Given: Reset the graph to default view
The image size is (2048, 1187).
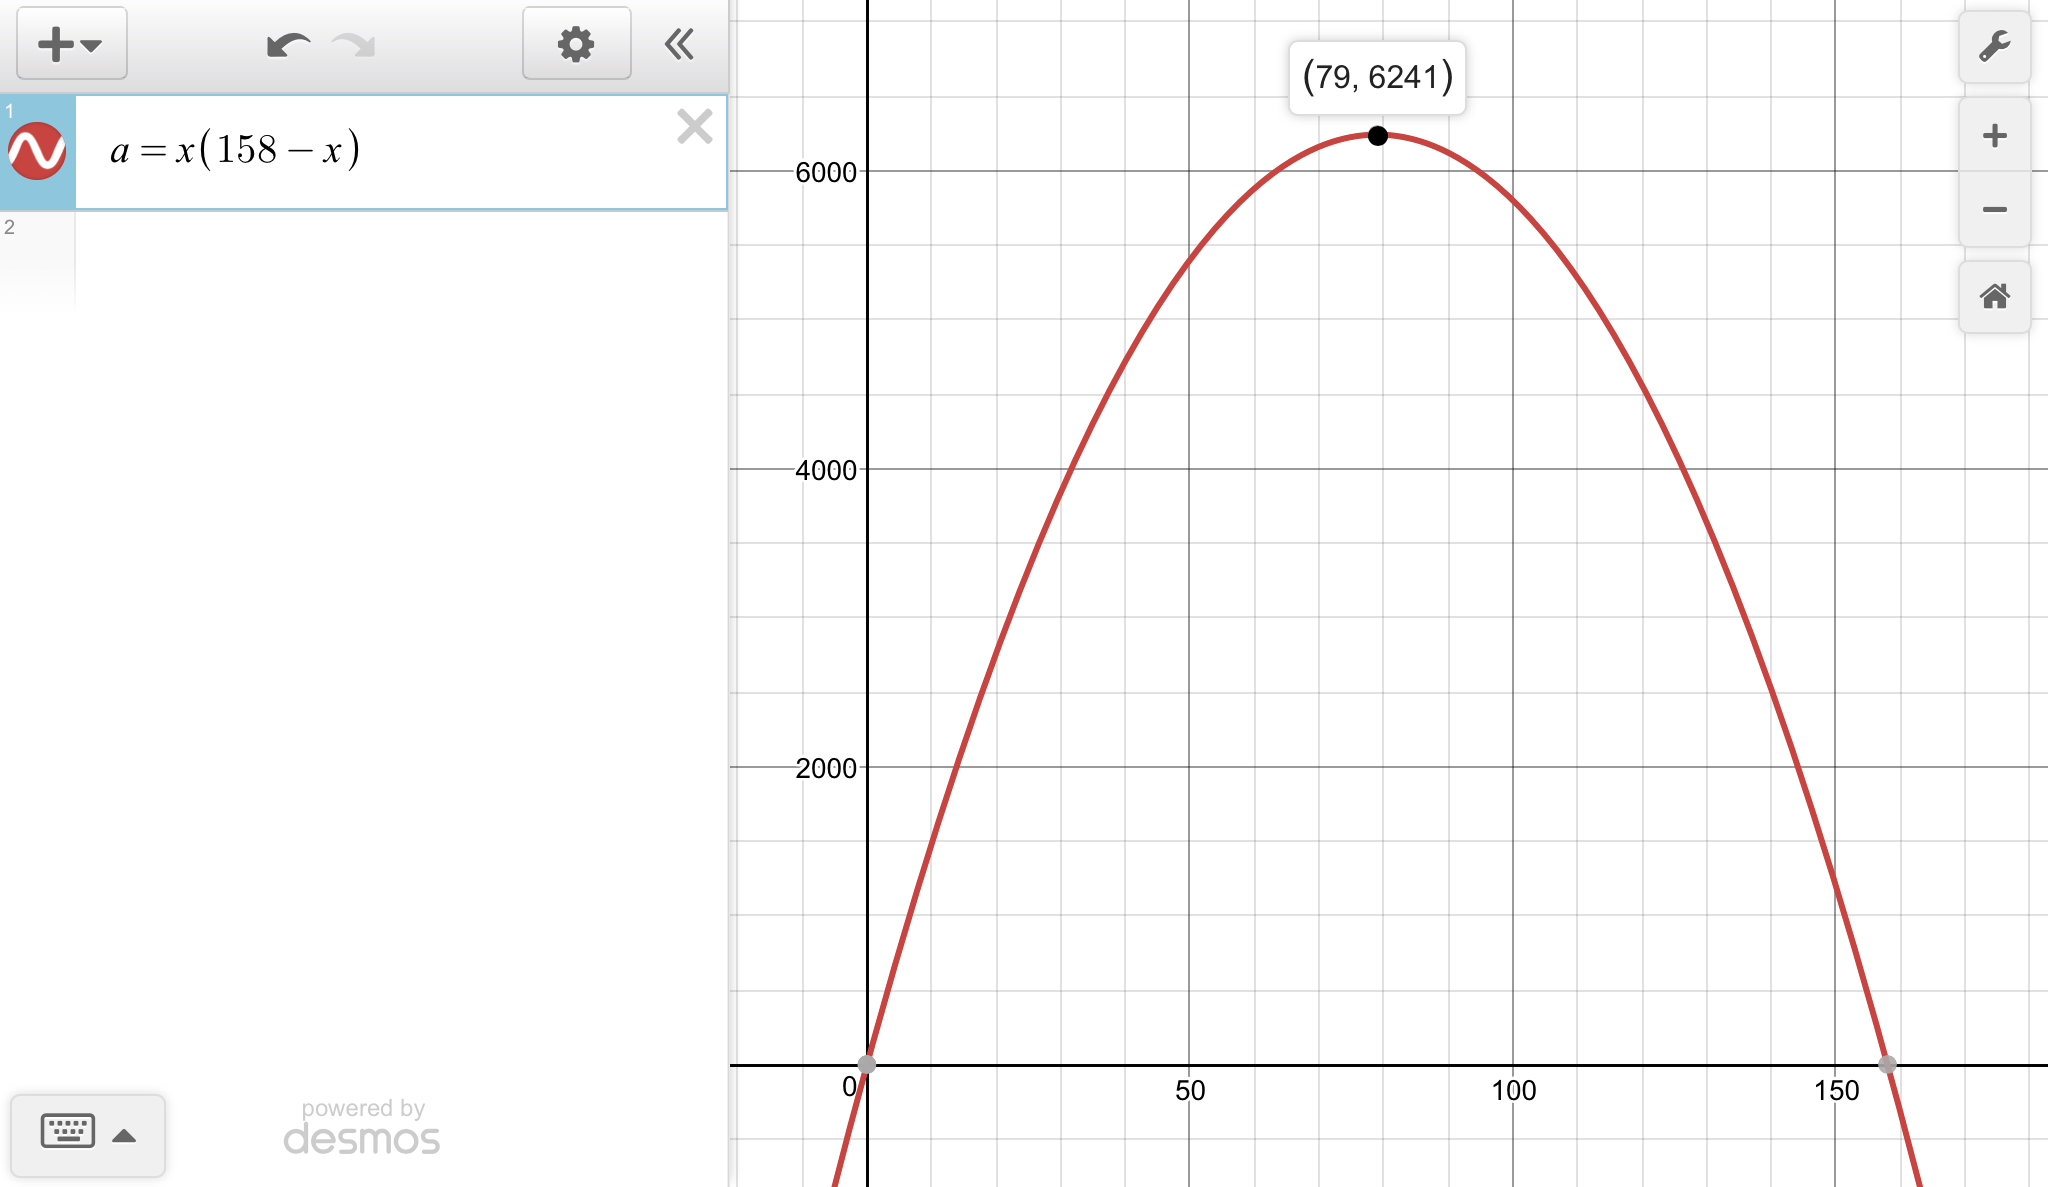Looking at the screenshot, I should pos(1994,297).
